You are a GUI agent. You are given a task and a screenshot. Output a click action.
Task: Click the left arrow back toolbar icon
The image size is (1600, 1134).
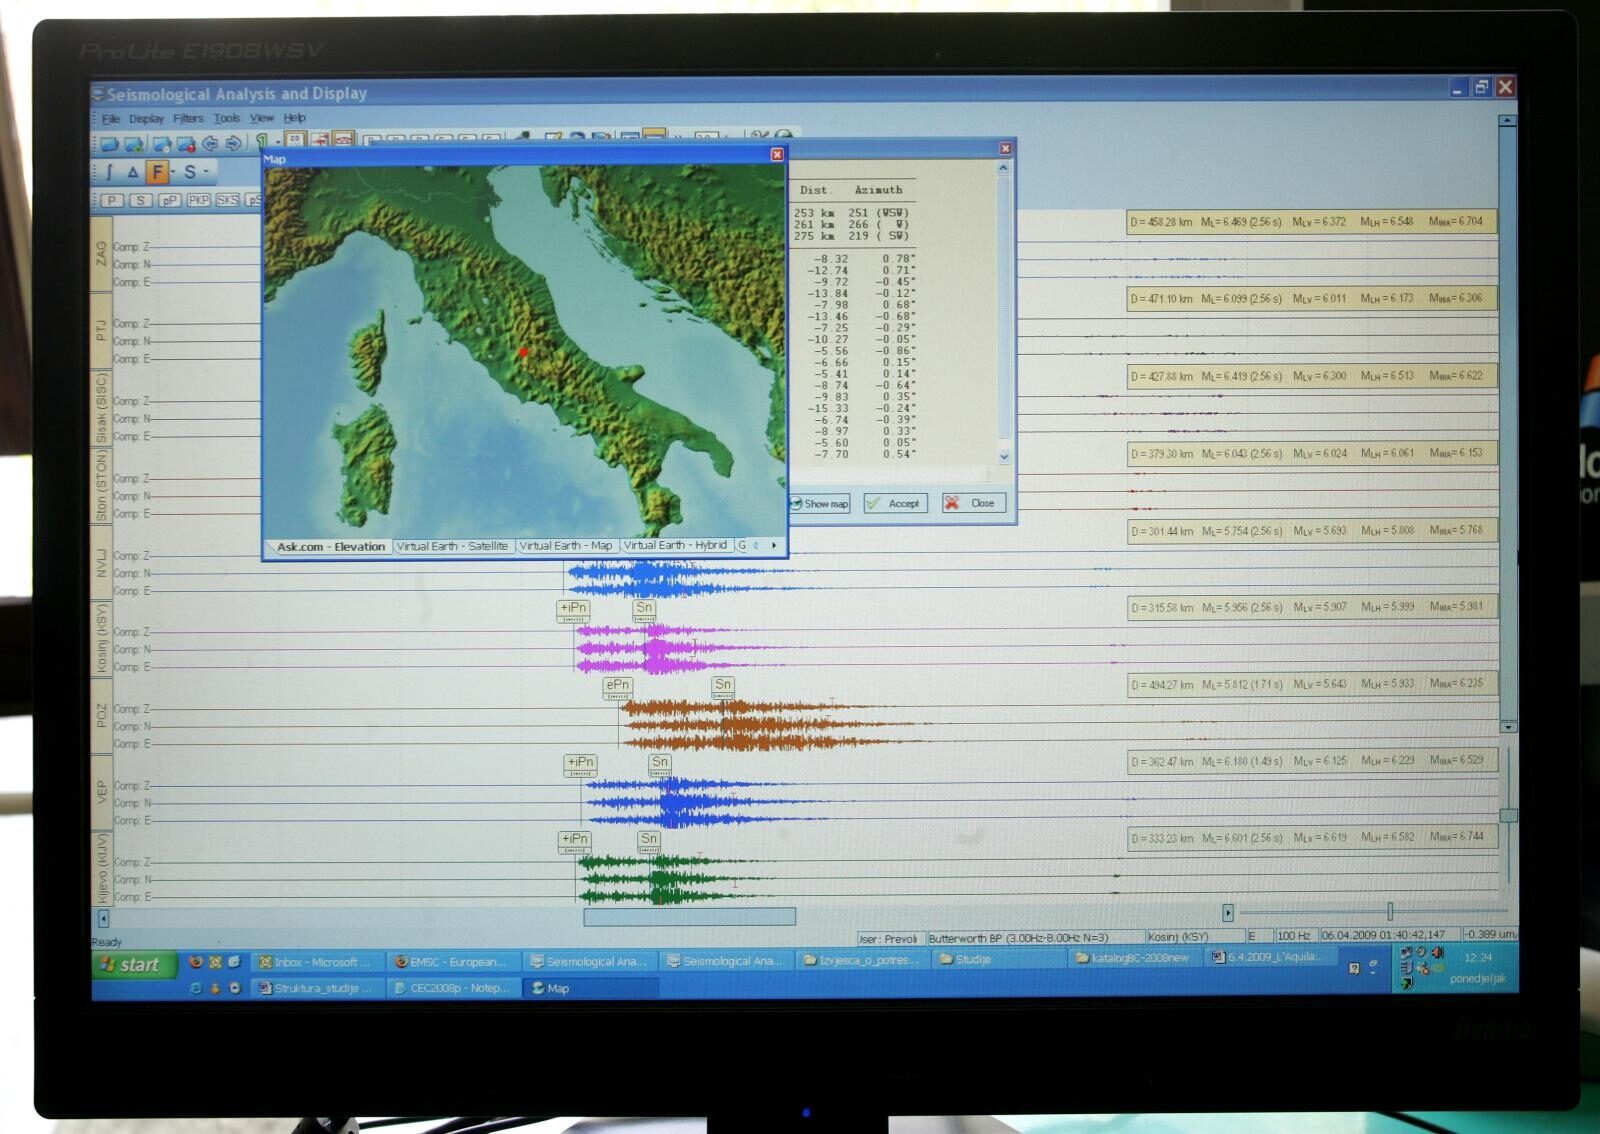click(210, 144)
